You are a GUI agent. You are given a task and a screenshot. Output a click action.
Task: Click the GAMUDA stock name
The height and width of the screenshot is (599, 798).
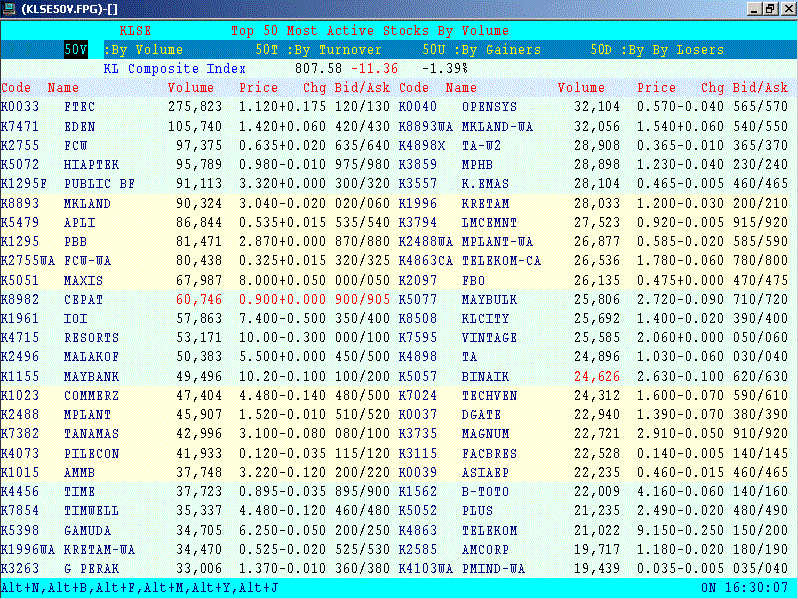click(88, 531)
